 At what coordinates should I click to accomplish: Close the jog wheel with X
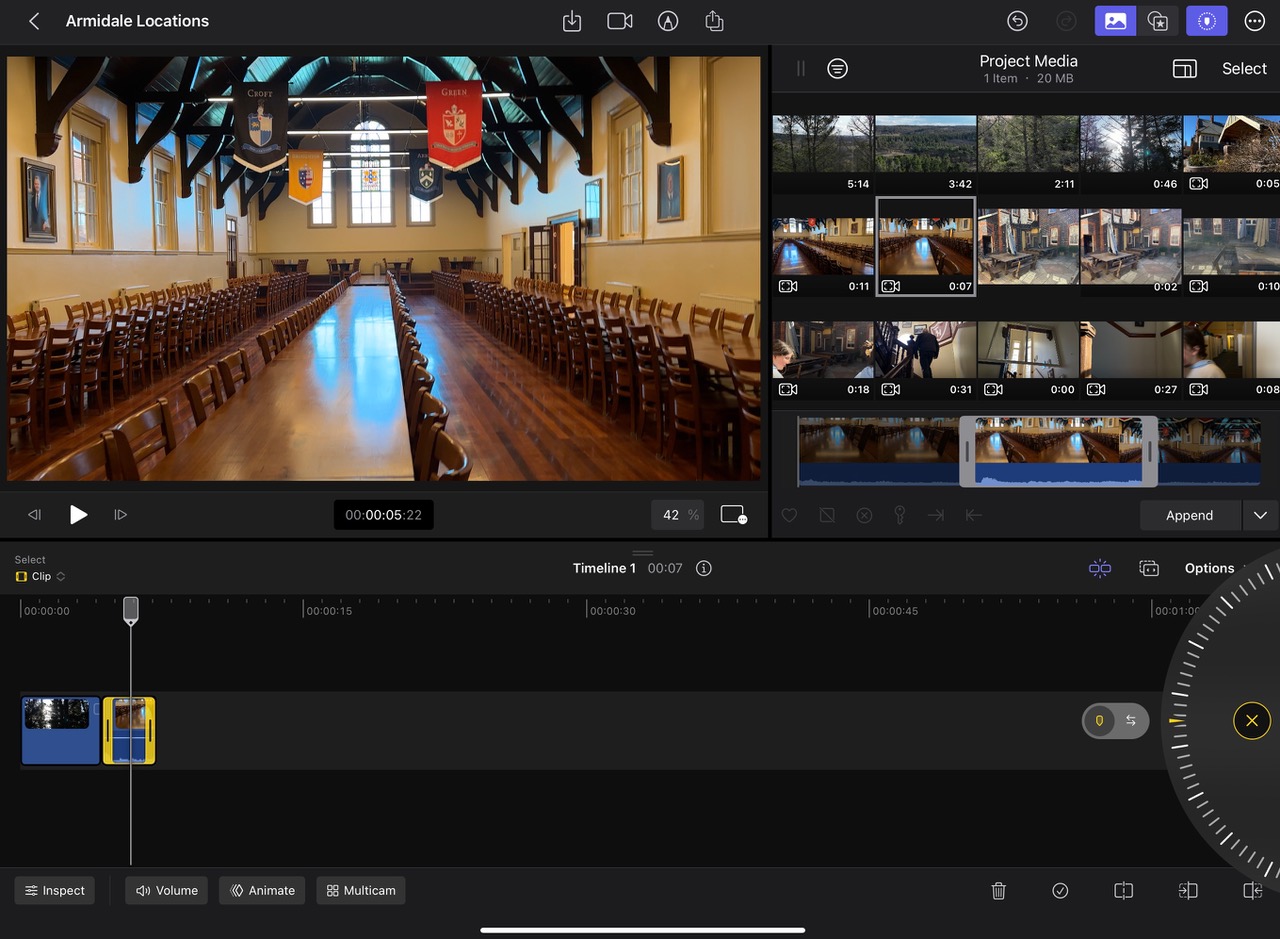click(1251, 720)
